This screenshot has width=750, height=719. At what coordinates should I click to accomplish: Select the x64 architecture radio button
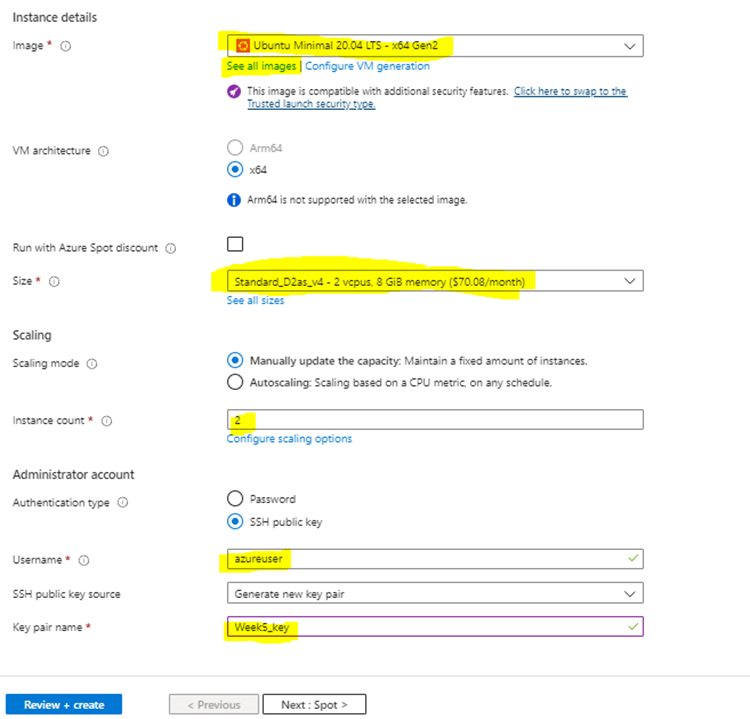(x=235, y=169)
